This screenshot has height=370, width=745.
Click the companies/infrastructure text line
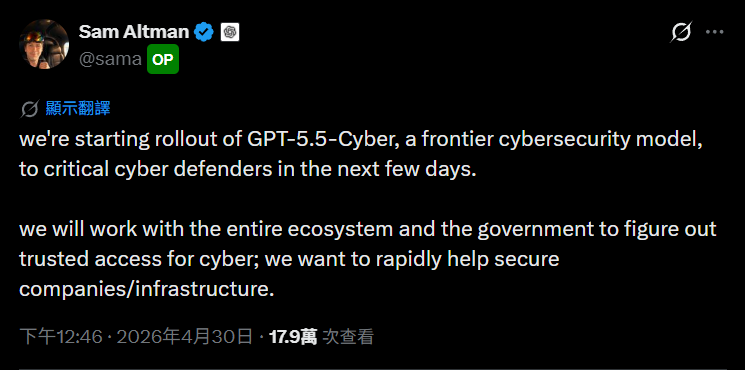click(147, 288)
